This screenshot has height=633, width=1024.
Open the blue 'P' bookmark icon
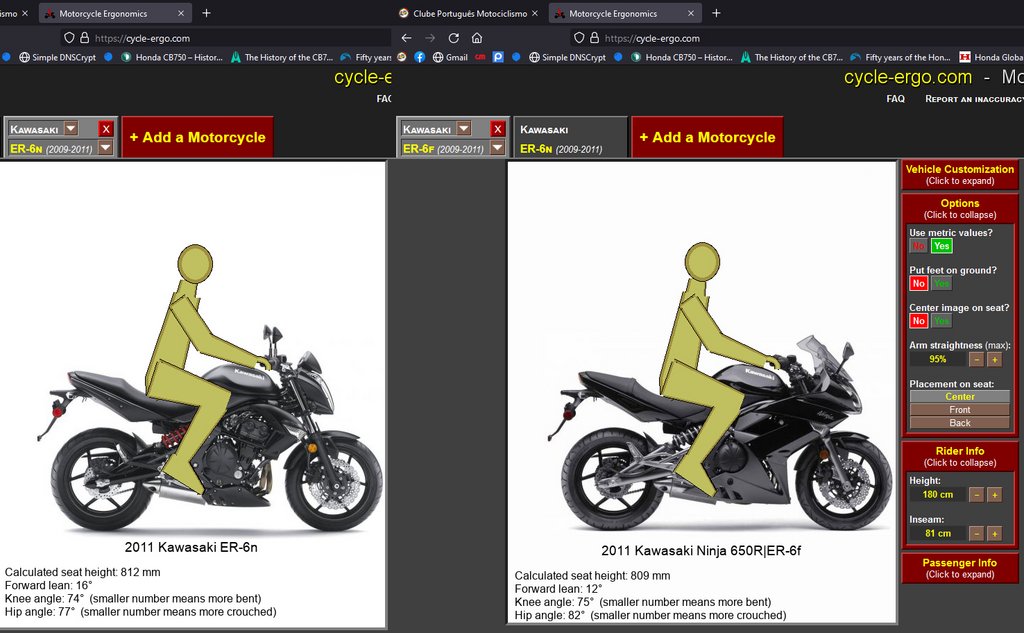pos(498,57)
